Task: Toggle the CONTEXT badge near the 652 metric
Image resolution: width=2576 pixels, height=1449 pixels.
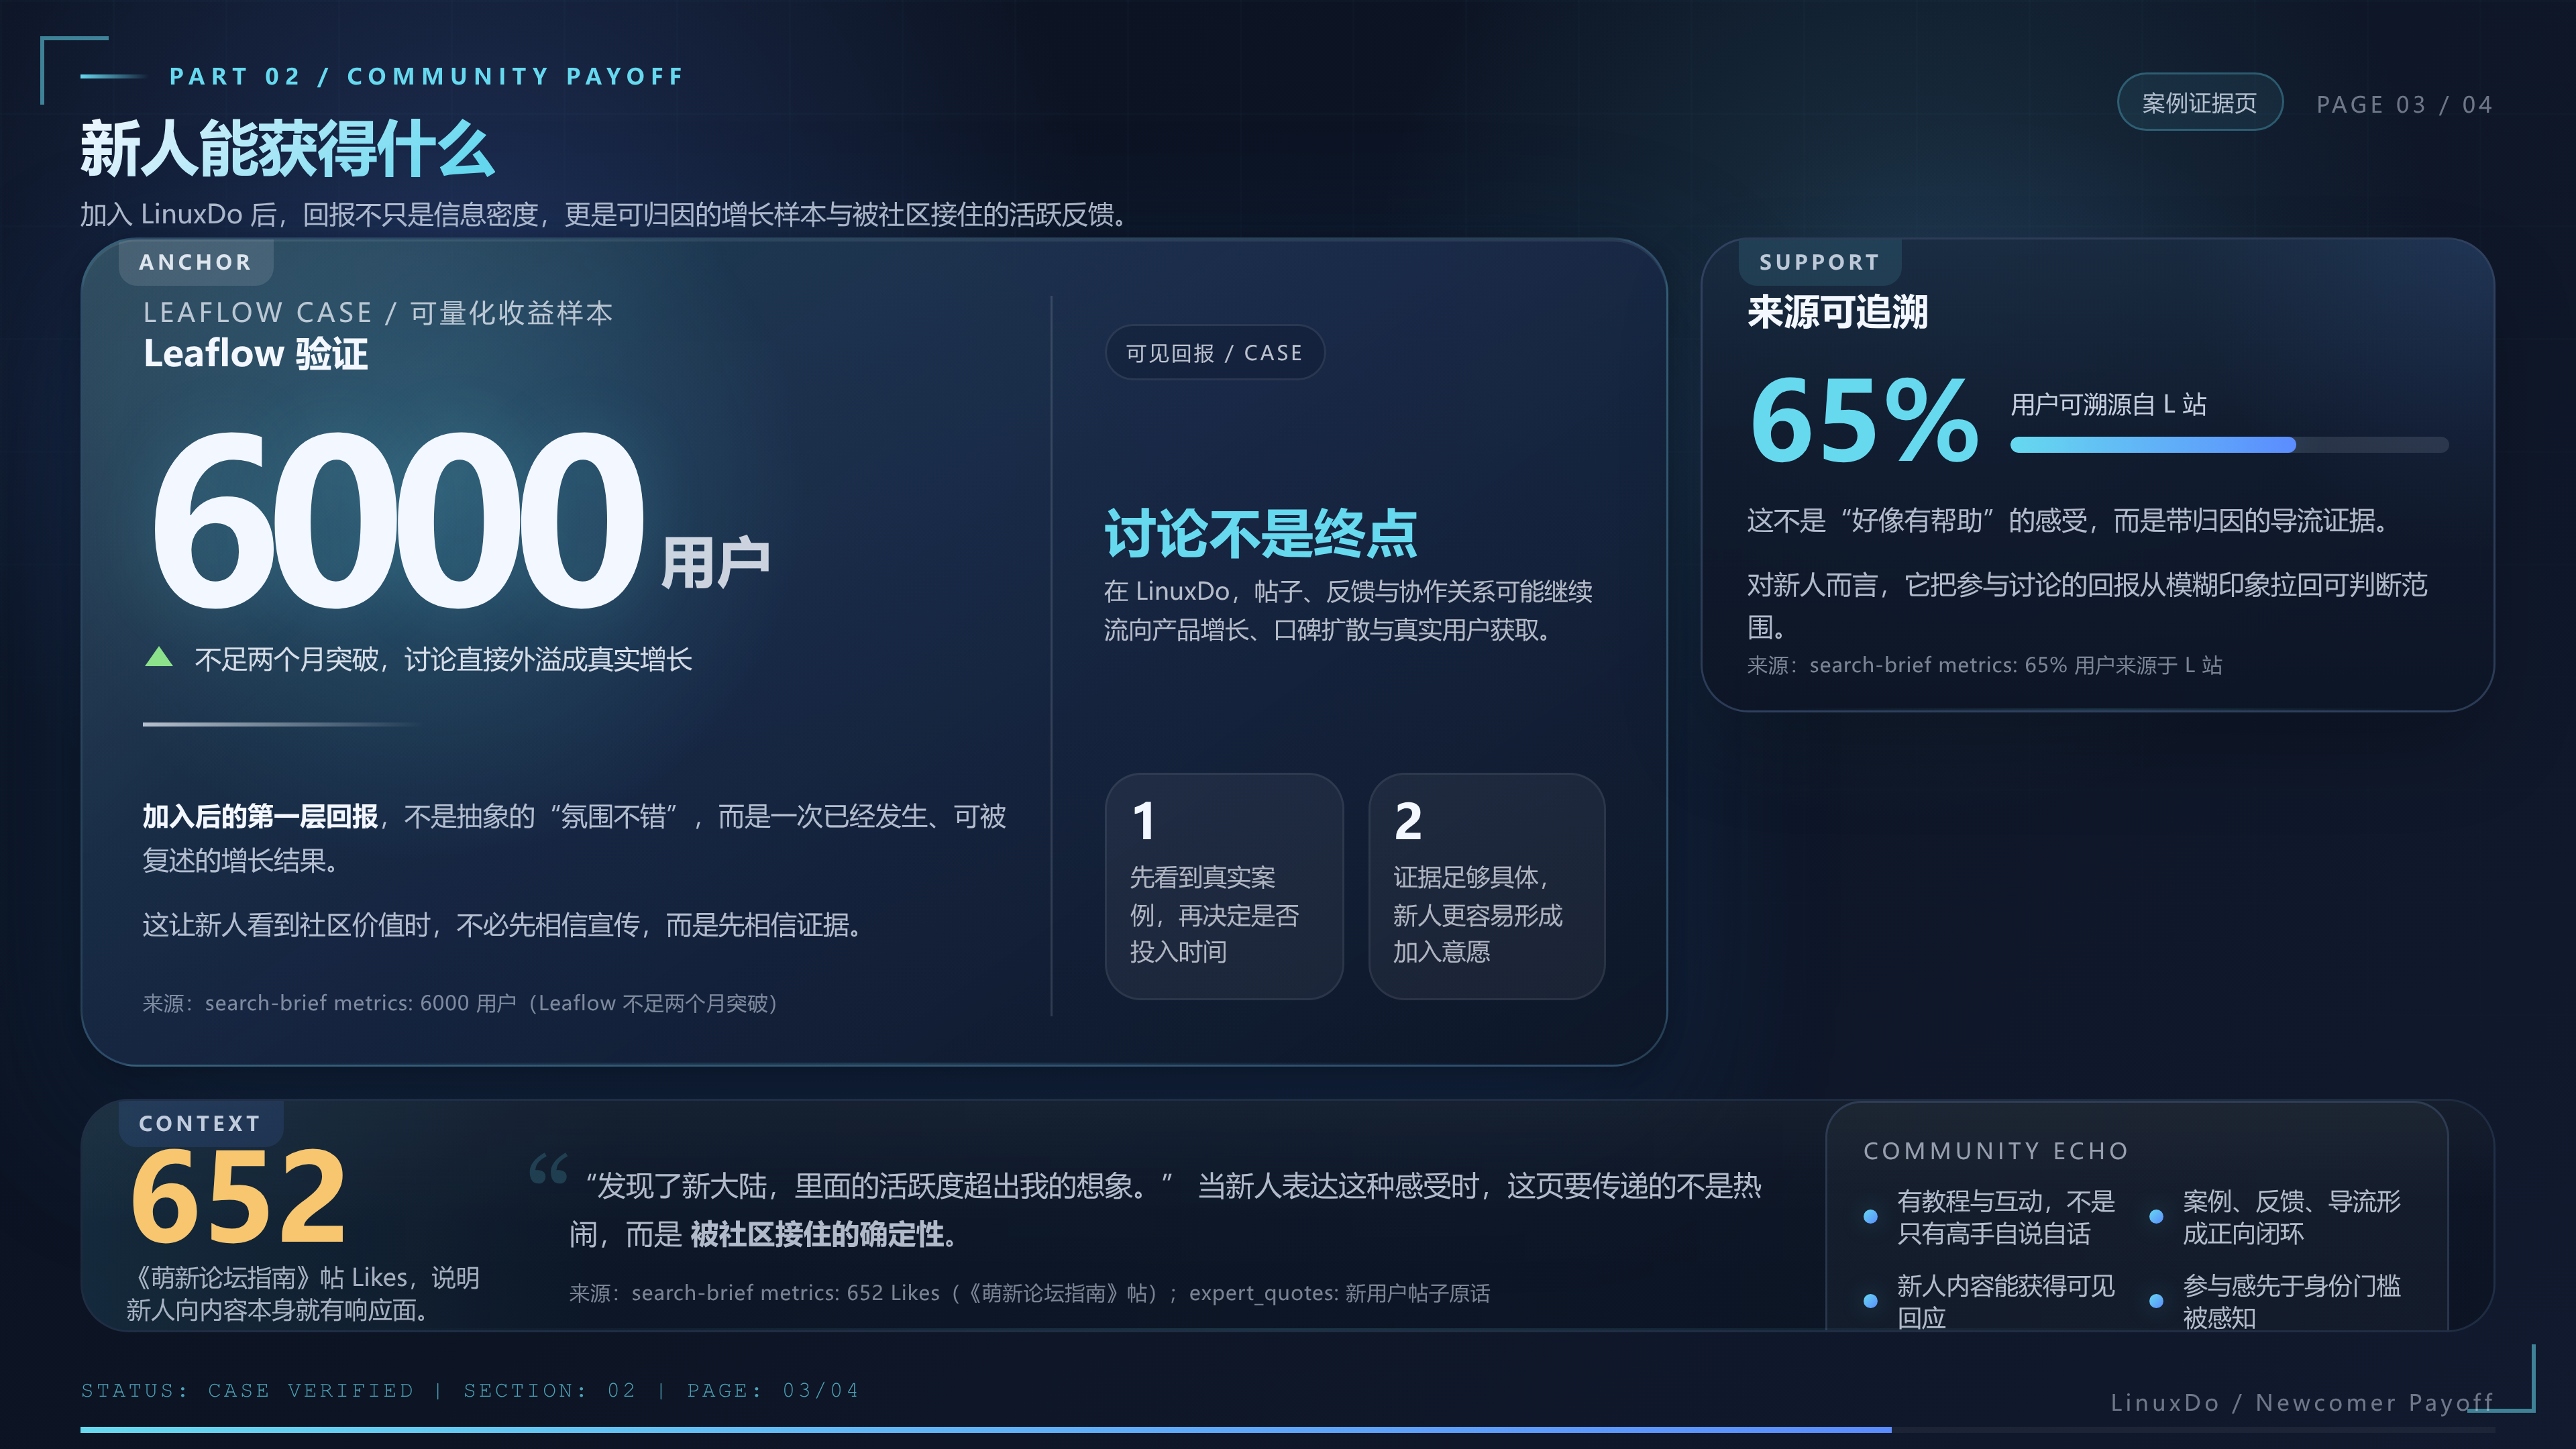Action: [x=200, y=1123]
